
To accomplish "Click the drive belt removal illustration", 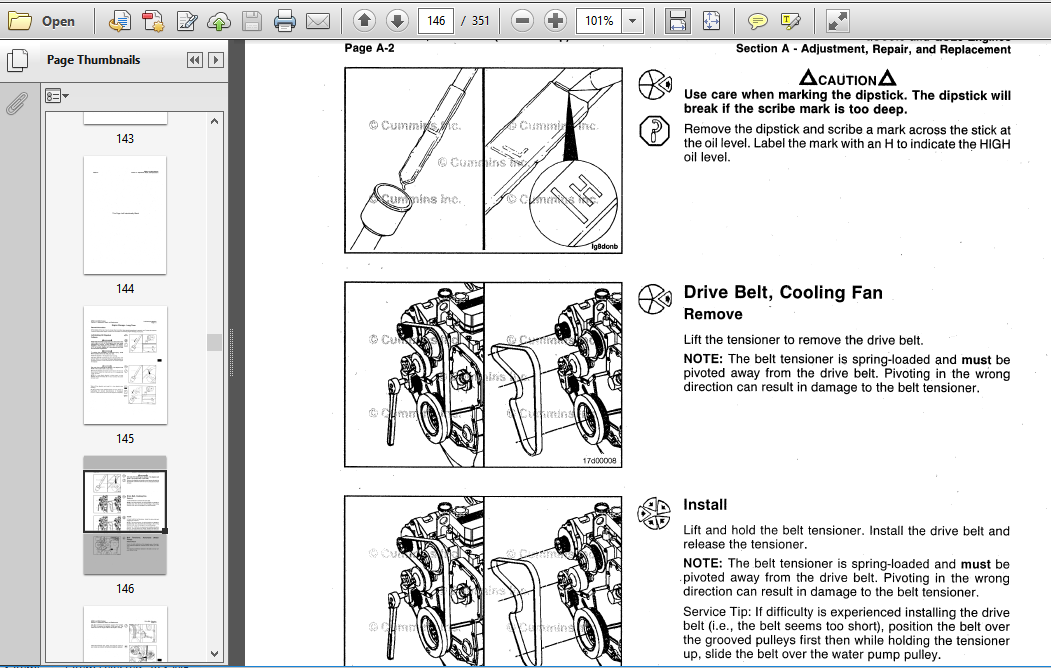I will click(x=483, y=375).
